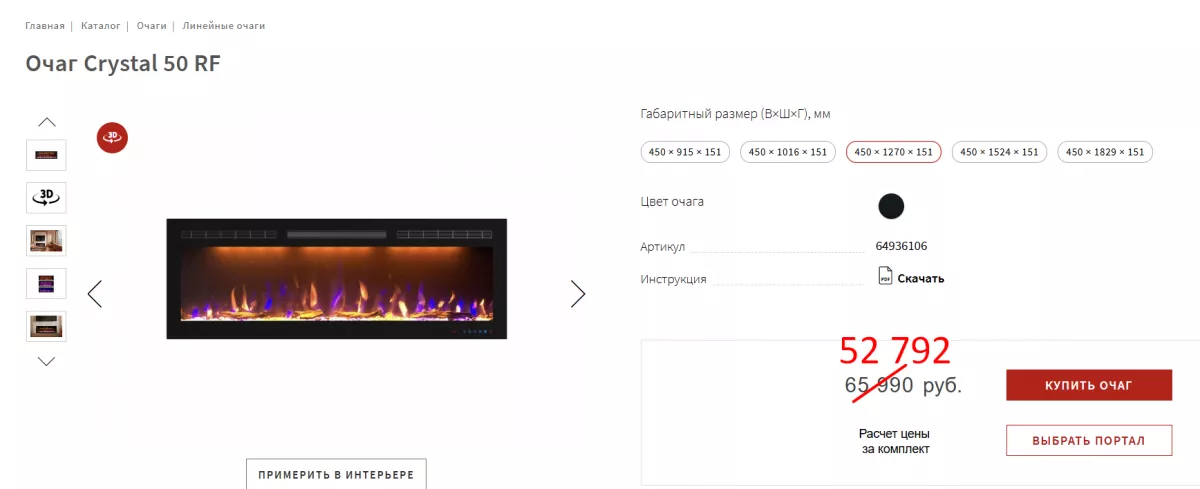Screen dimensions: 1200x489
Task: Select size 450 × 1524 × 151
Action: coord(999,152)
